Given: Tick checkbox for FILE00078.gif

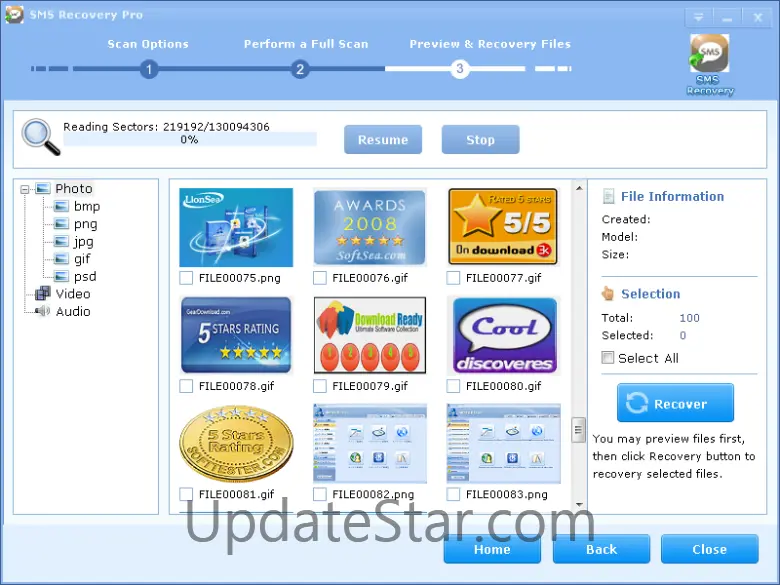Looking at the screenshot, I should tap(186, 386).
